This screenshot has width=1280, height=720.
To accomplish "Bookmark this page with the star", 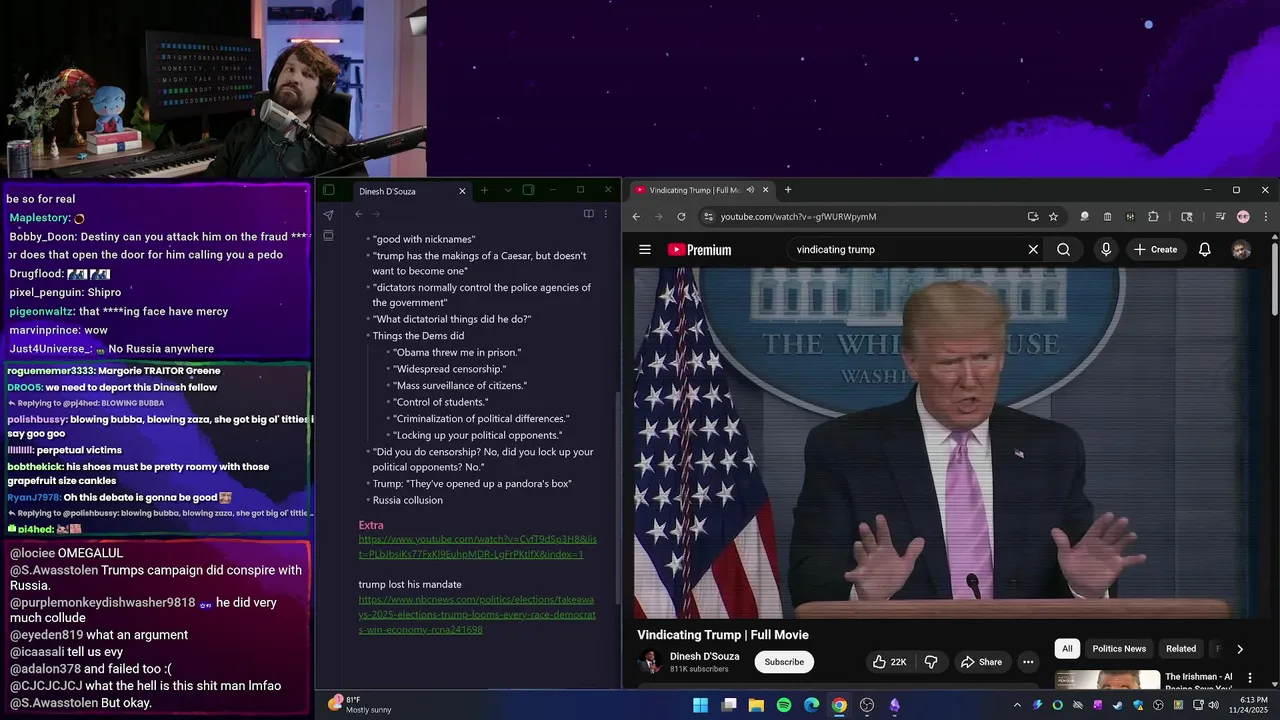I will 1053,217.
